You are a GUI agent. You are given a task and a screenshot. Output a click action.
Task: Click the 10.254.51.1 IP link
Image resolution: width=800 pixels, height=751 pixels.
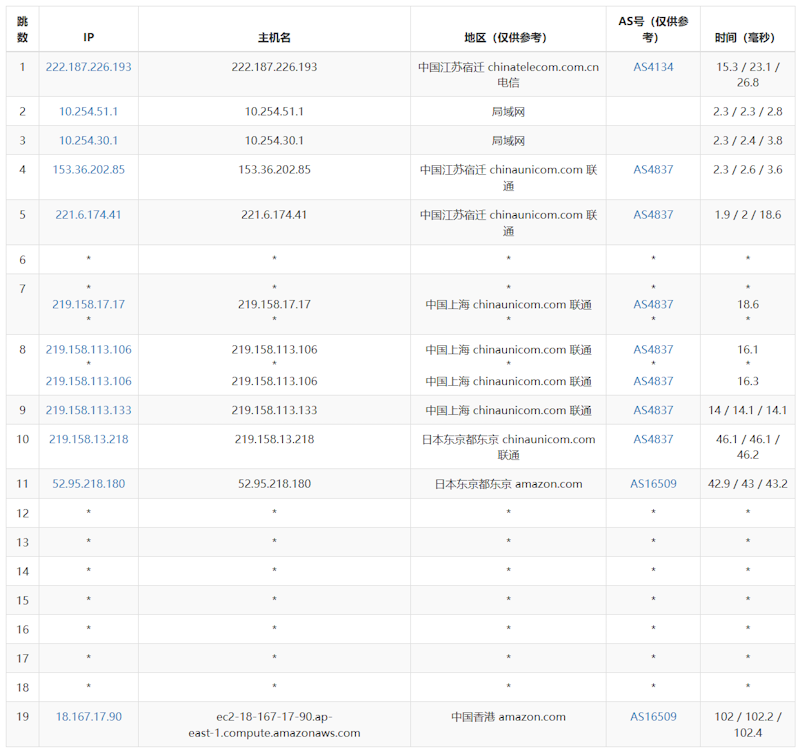click(88, 112)
